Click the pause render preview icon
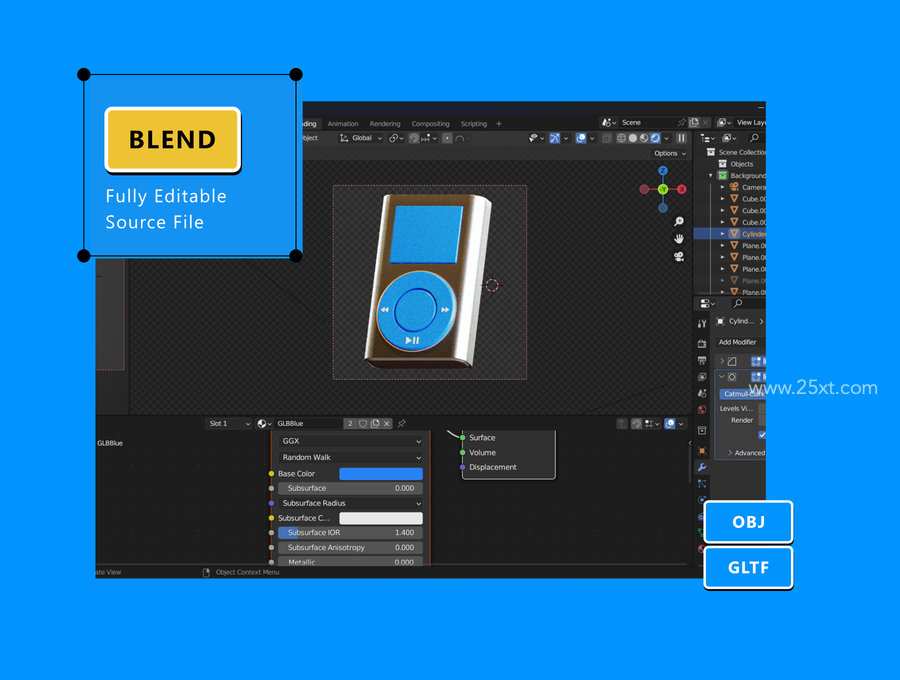This screenshot has height=680, width=900. (x=681, y=138)
